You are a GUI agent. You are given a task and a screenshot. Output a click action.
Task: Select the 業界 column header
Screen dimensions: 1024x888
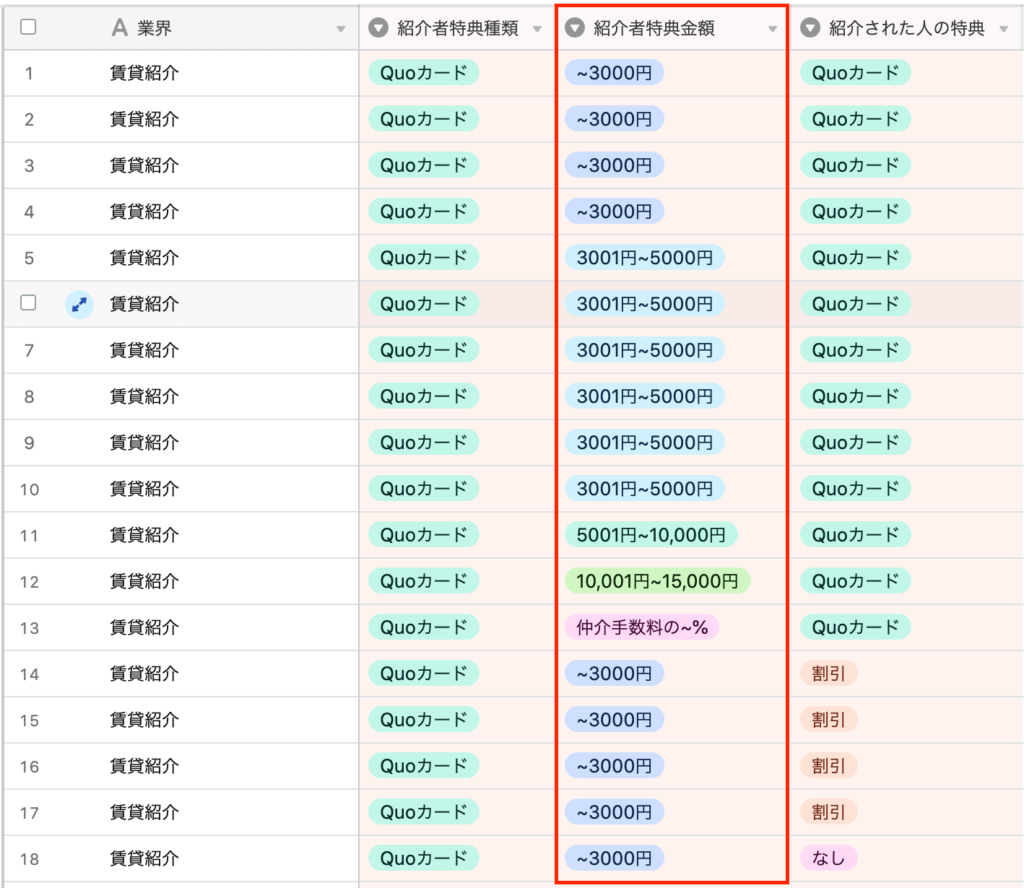(182, 27)
